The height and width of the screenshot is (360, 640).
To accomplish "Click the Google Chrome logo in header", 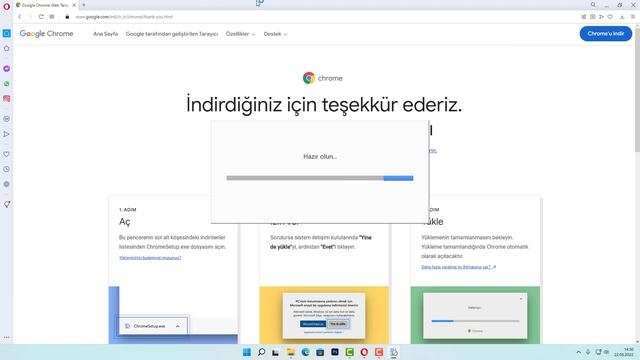I will [47, 33].
